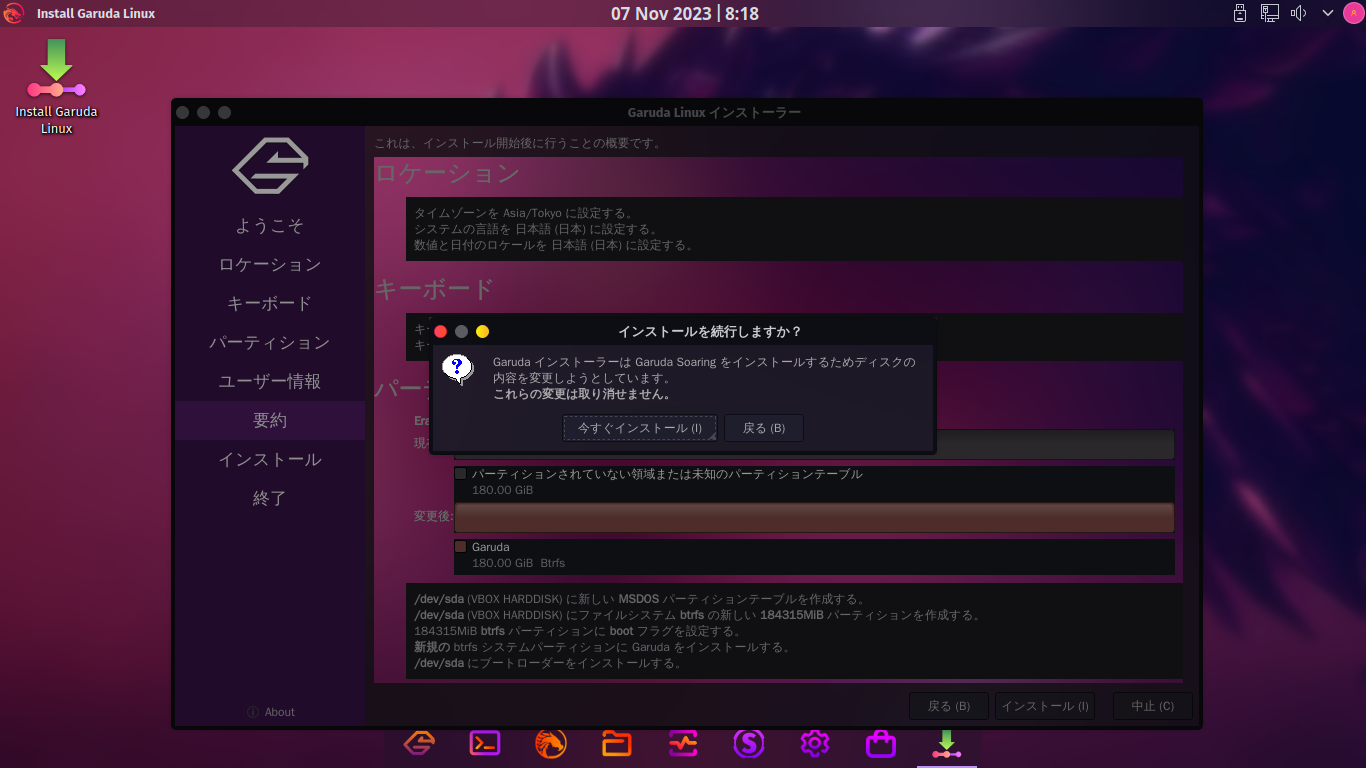Select パーティション step in sidebar
The height and width of the screenshot is (768, 1366).
[x=270, y=343]
